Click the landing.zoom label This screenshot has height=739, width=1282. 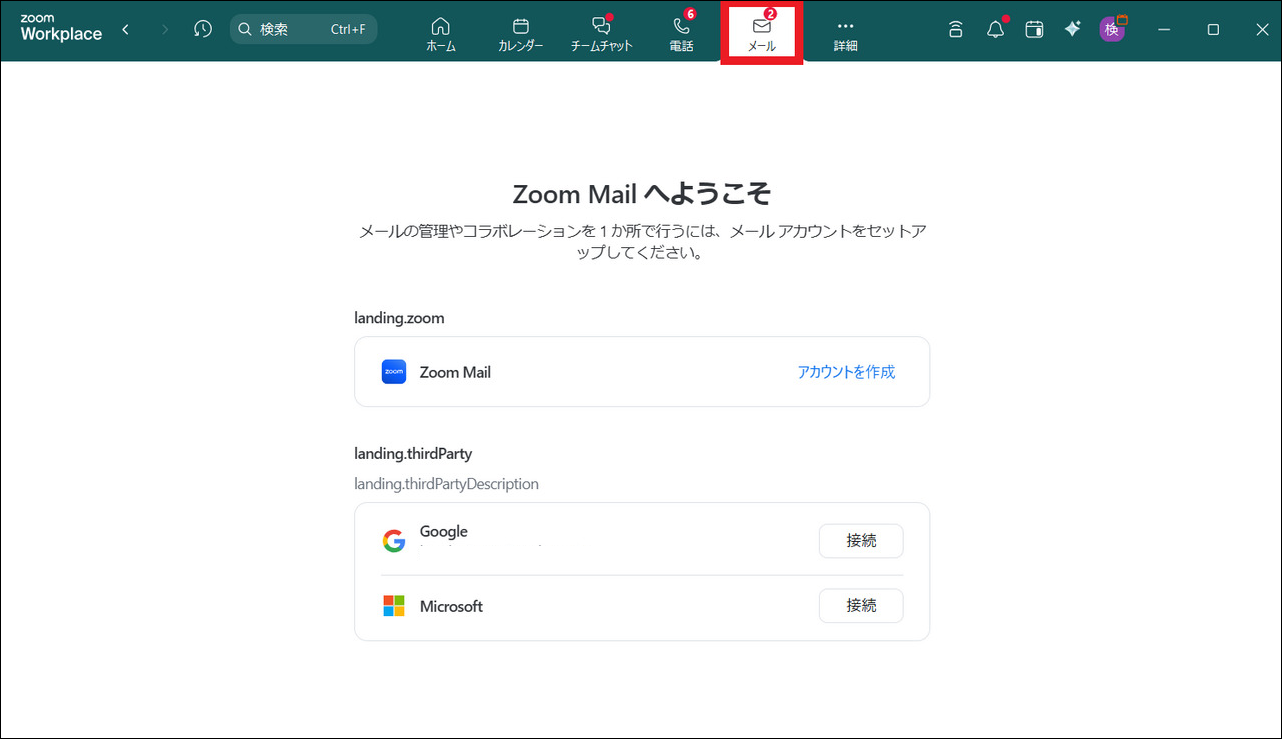pos(399,318)
